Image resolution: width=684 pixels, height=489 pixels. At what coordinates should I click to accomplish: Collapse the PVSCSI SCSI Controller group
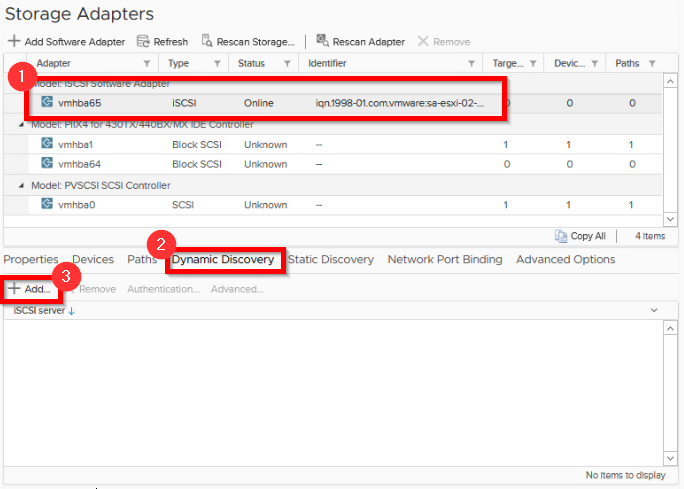pyautogui.click(x=21, y=185)
